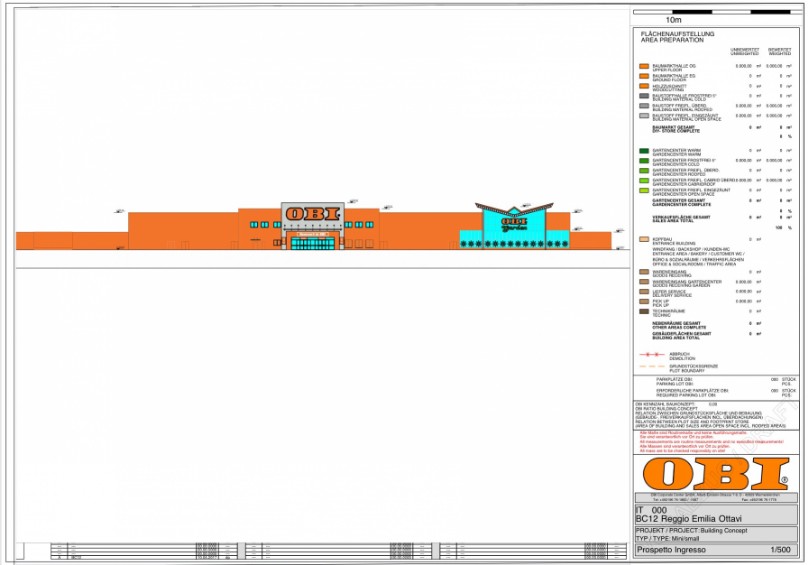Screen dimensions: 808x565
Task: Click the cyan garden center butterfly-roof building
Action: tap(514, 226)
